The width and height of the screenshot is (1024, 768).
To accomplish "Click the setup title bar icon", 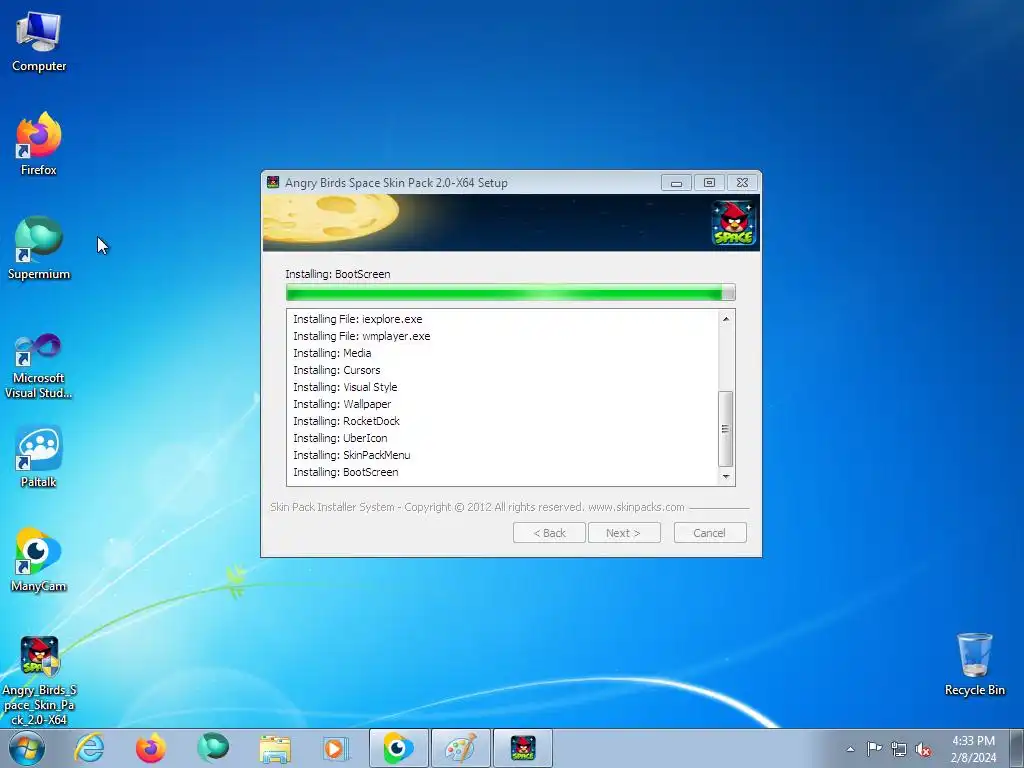I will click(273, 182).
